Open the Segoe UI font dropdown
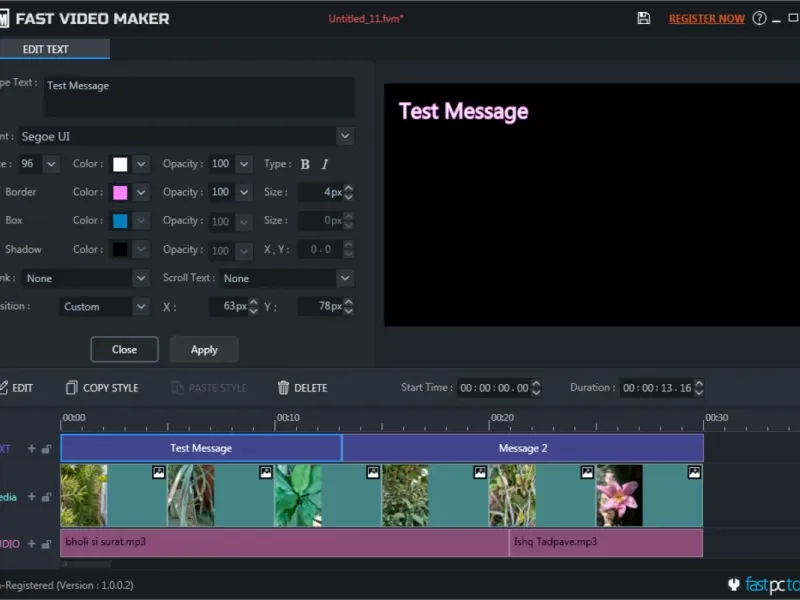Screen dimensions: 800x600 (345, 136)
